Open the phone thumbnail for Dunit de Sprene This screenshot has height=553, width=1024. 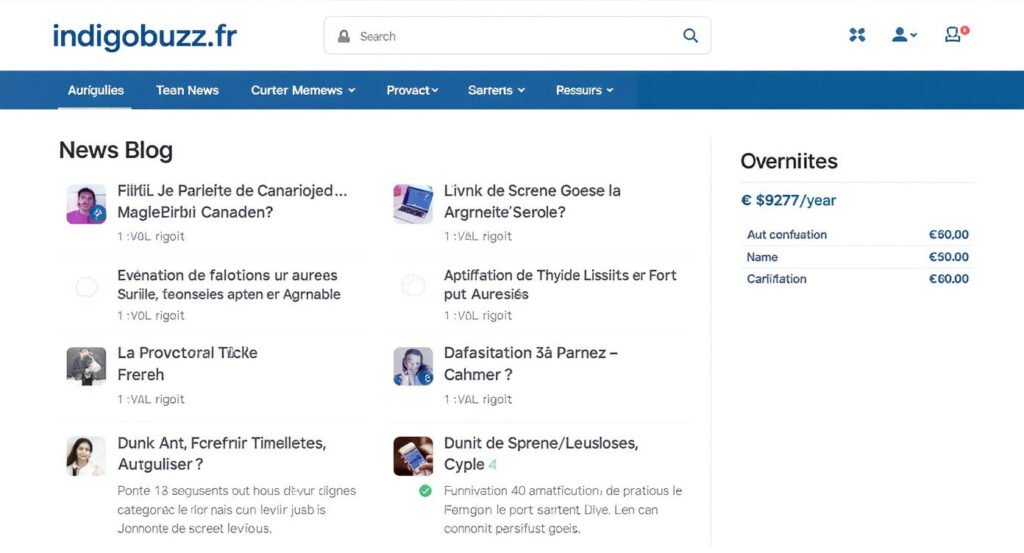[413, 455]
